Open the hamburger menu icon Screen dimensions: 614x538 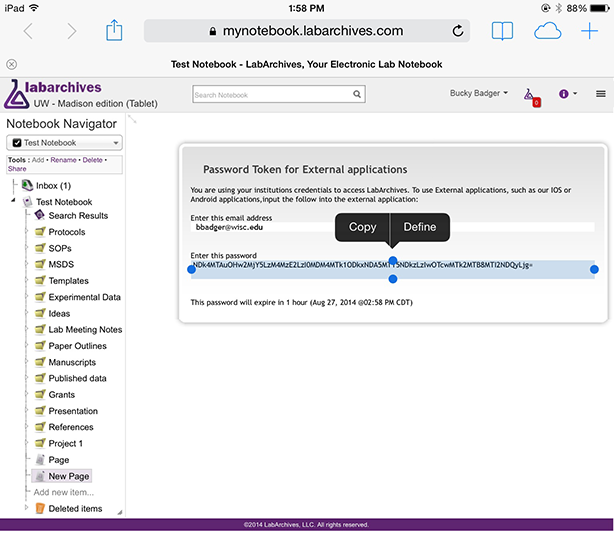coord(601,94)
